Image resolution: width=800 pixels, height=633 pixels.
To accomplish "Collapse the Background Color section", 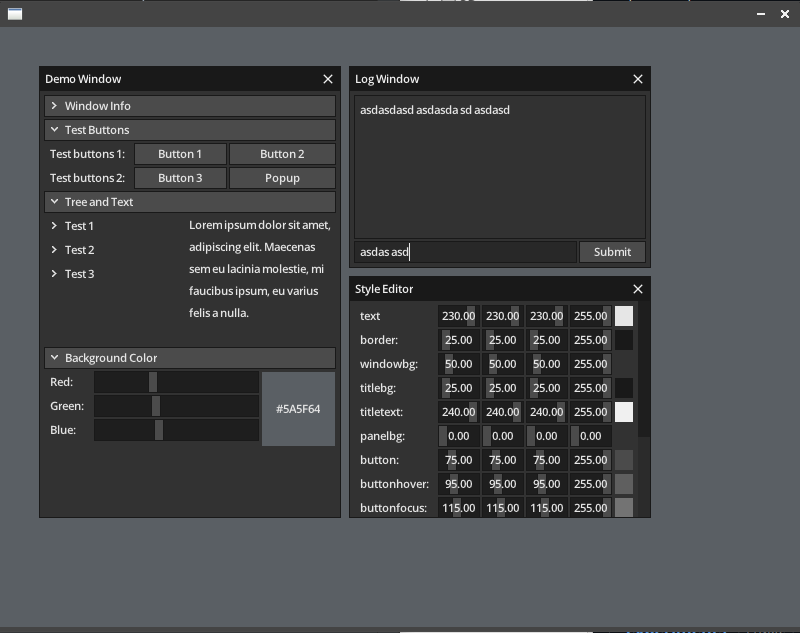I will 190,358.
